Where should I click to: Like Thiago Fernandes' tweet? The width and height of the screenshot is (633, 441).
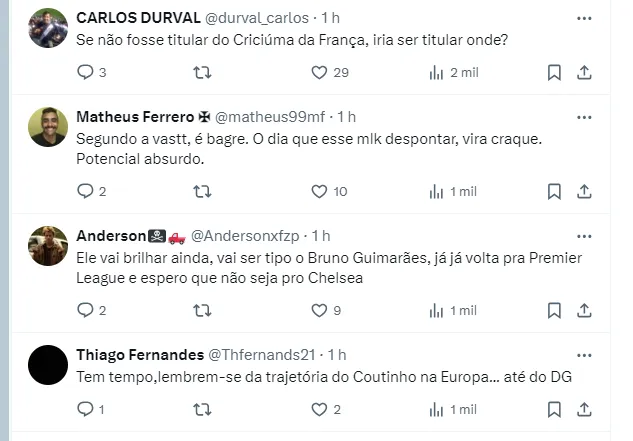pos(319,409)
